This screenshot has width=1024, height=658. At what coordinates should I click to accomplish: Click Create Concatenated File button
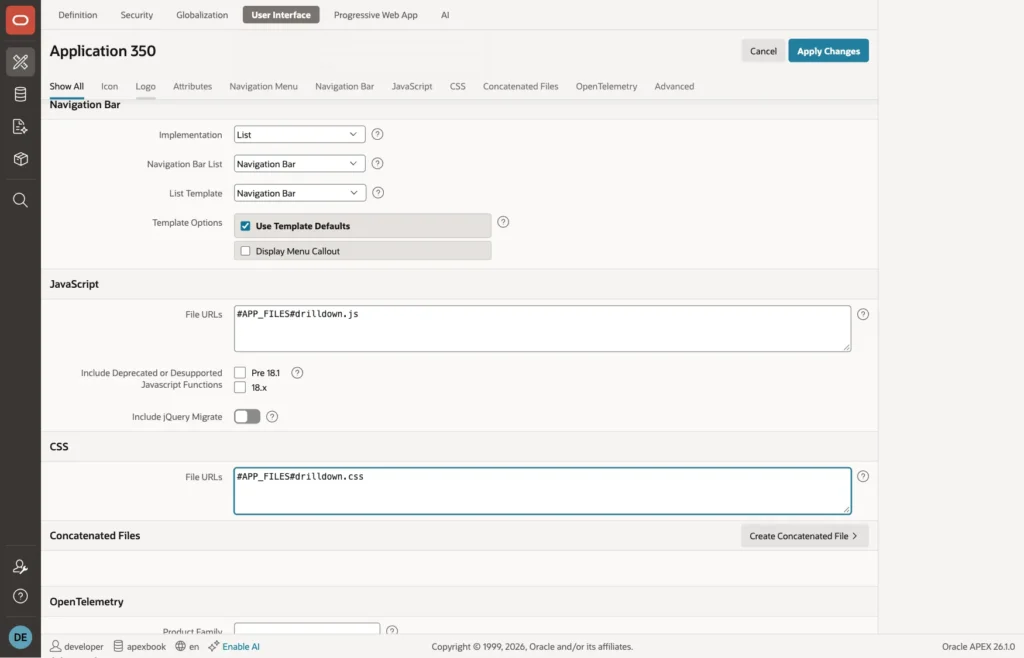[804, 536]
